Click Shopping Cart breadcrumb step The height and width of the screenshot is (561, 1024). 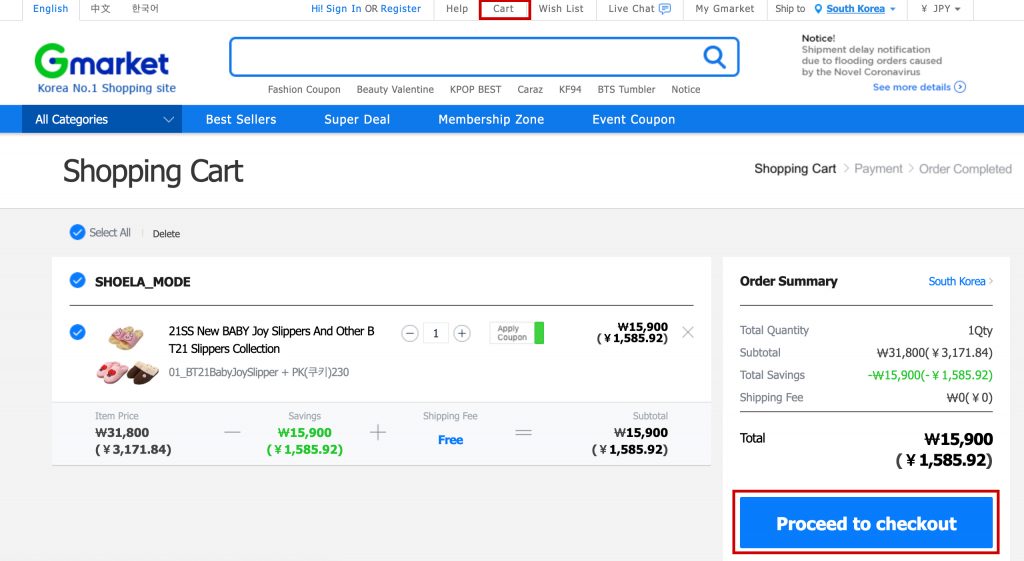click(x=795, y=169)
